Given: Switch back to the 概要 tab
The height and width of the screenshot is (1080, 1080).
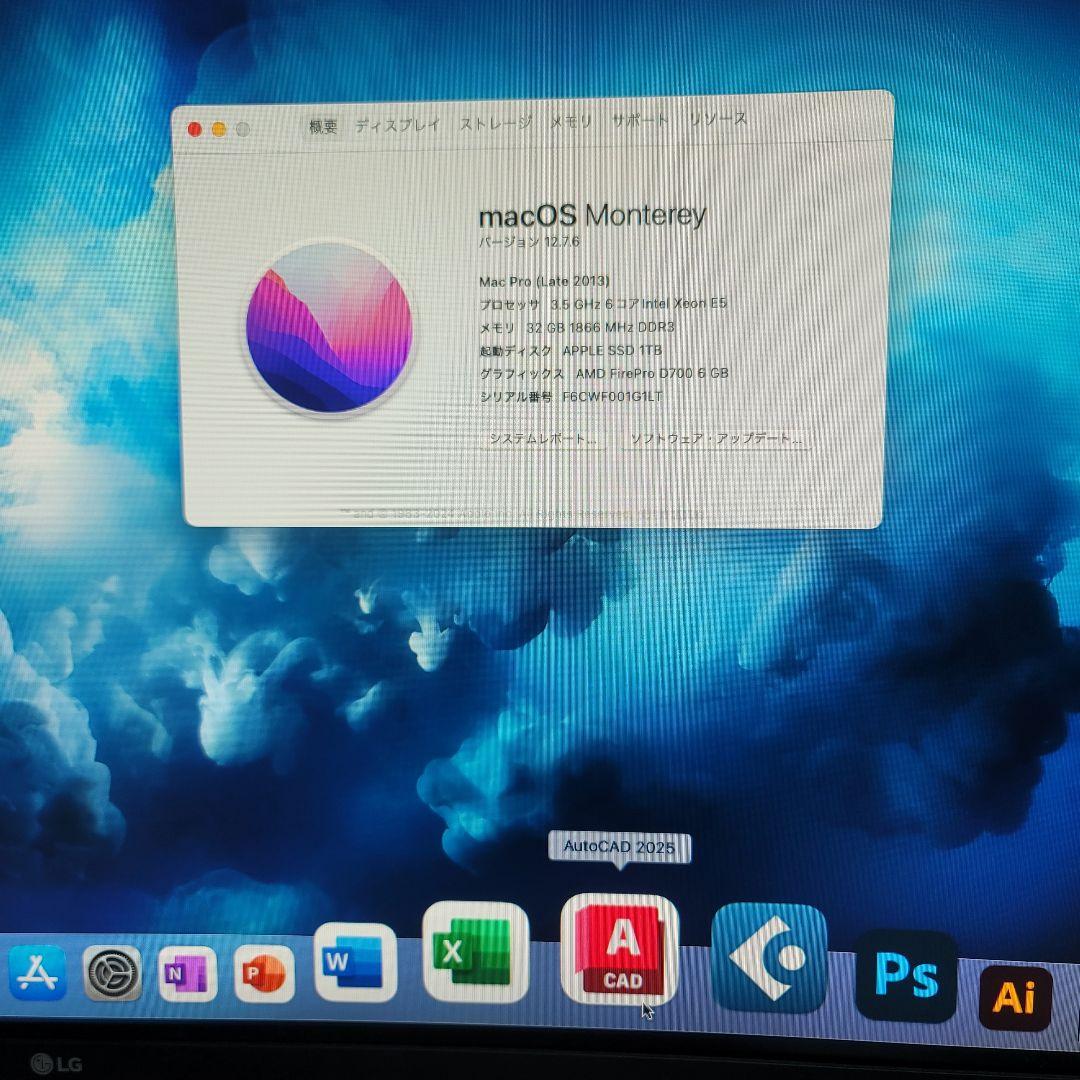Looking at the screenshot, I should [x=322, y=124].
